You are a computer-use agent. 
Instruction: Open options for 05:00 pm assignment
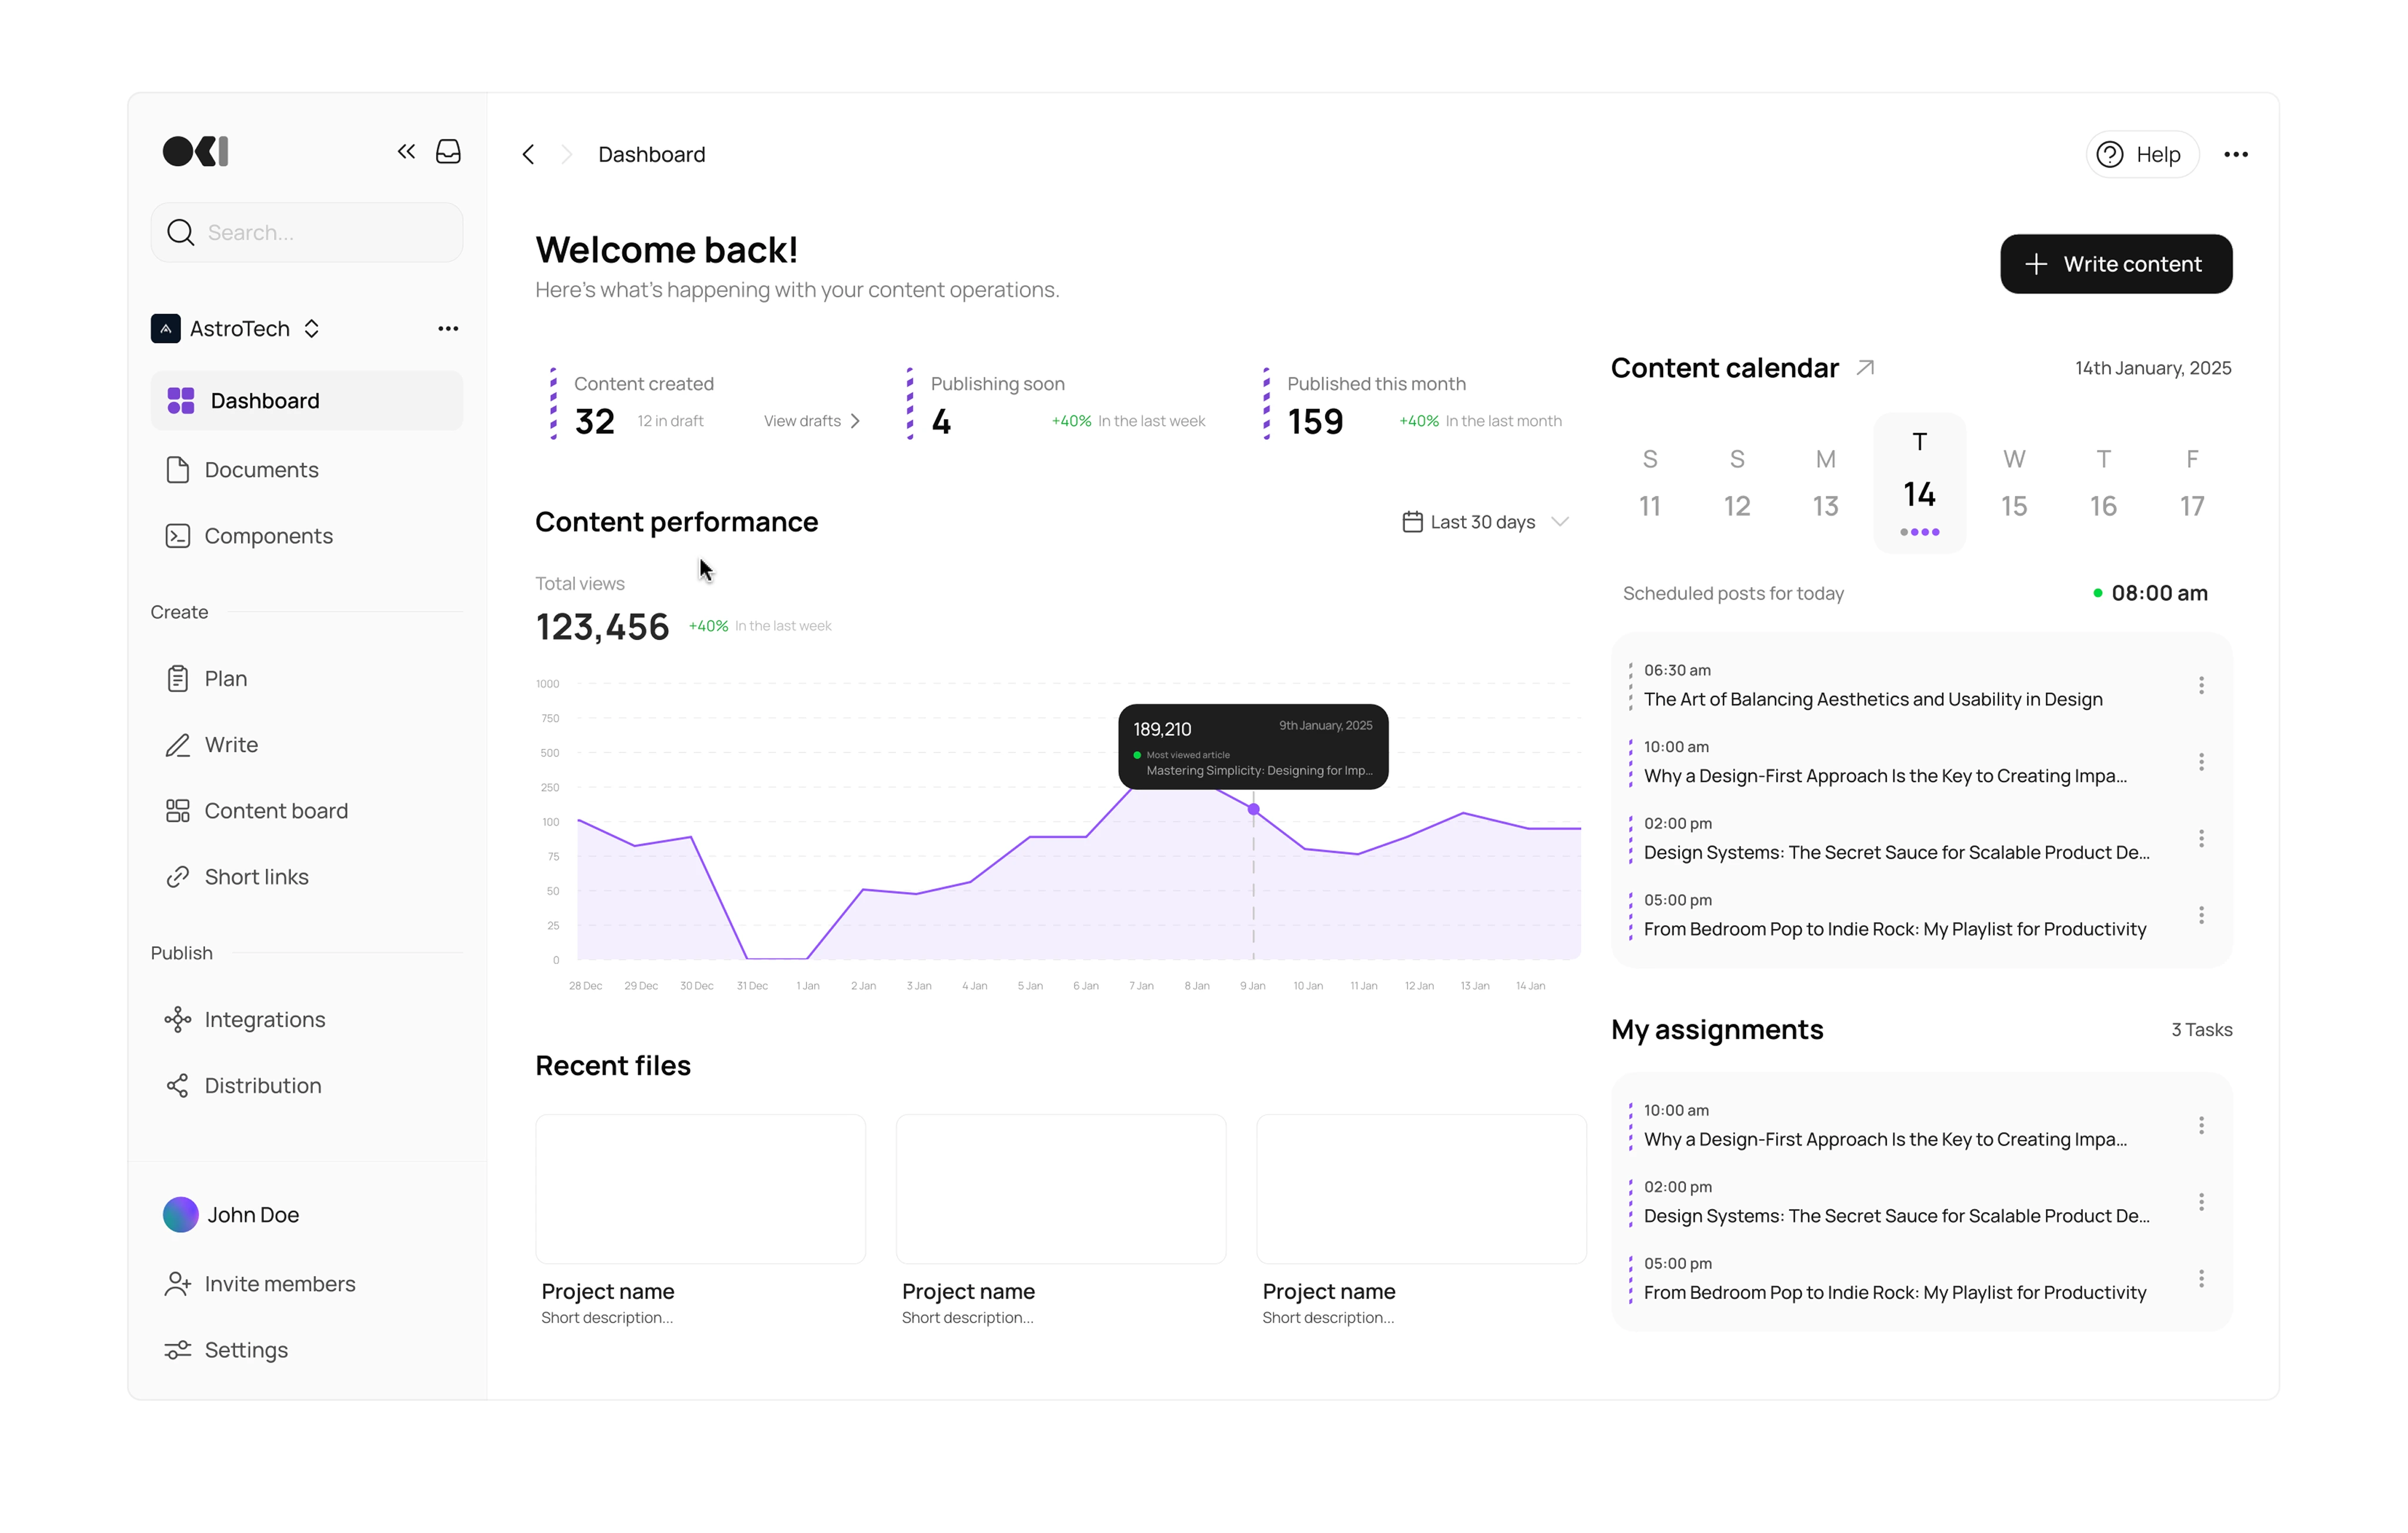2201,1279
